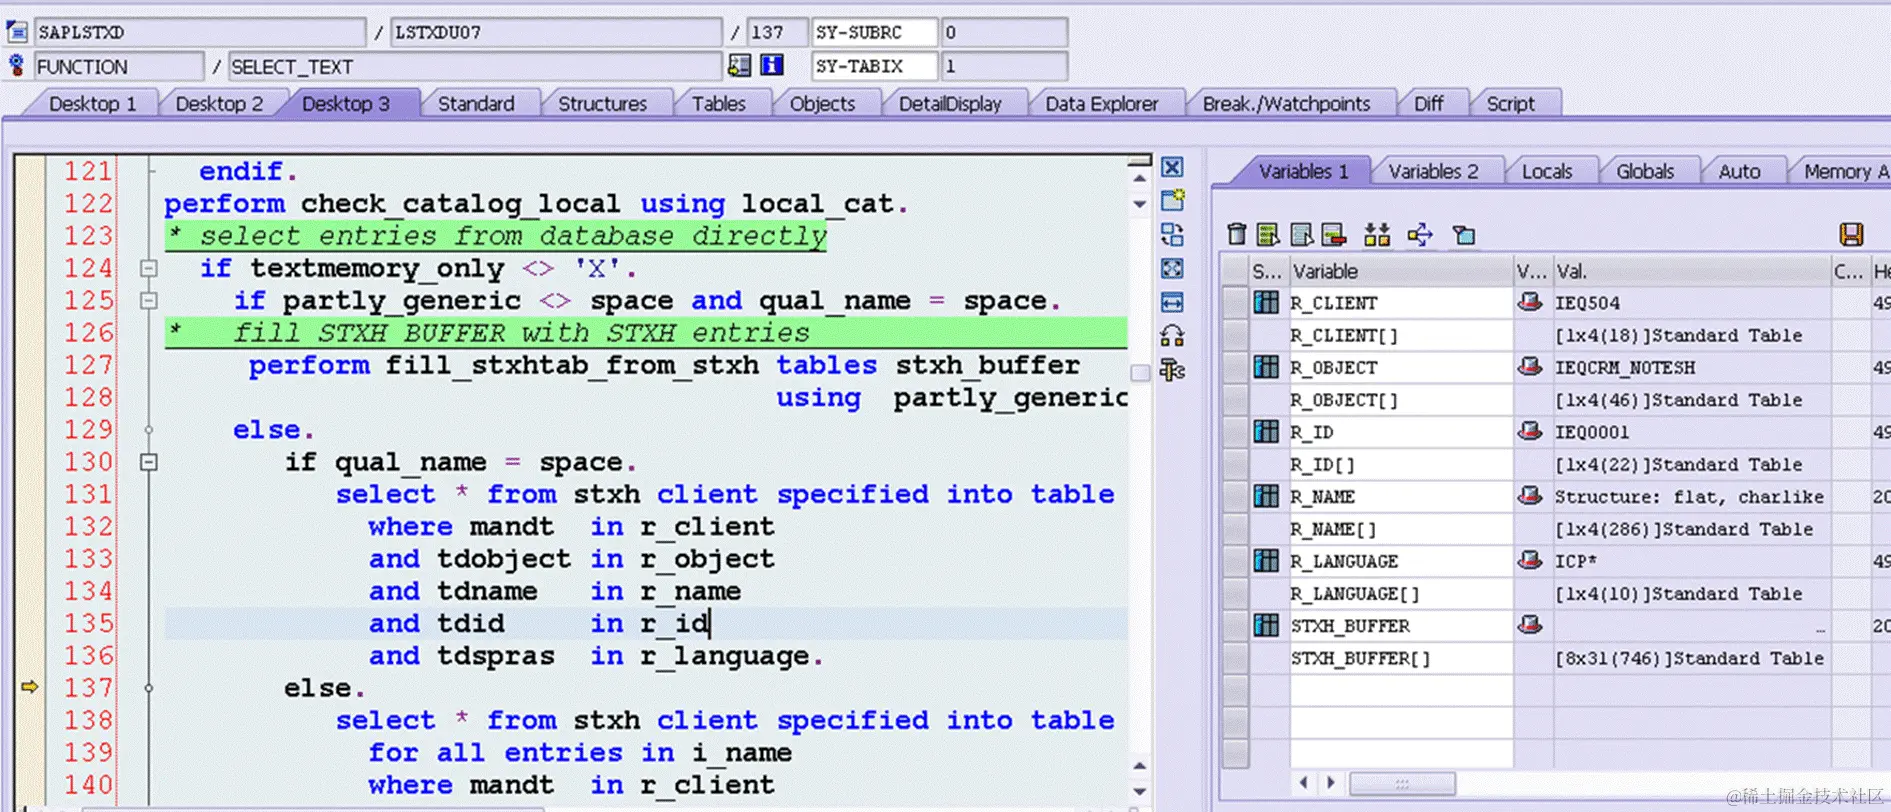
Task: Click the variables table horizontal scrollbar thumb
Action: (1402, 783)
